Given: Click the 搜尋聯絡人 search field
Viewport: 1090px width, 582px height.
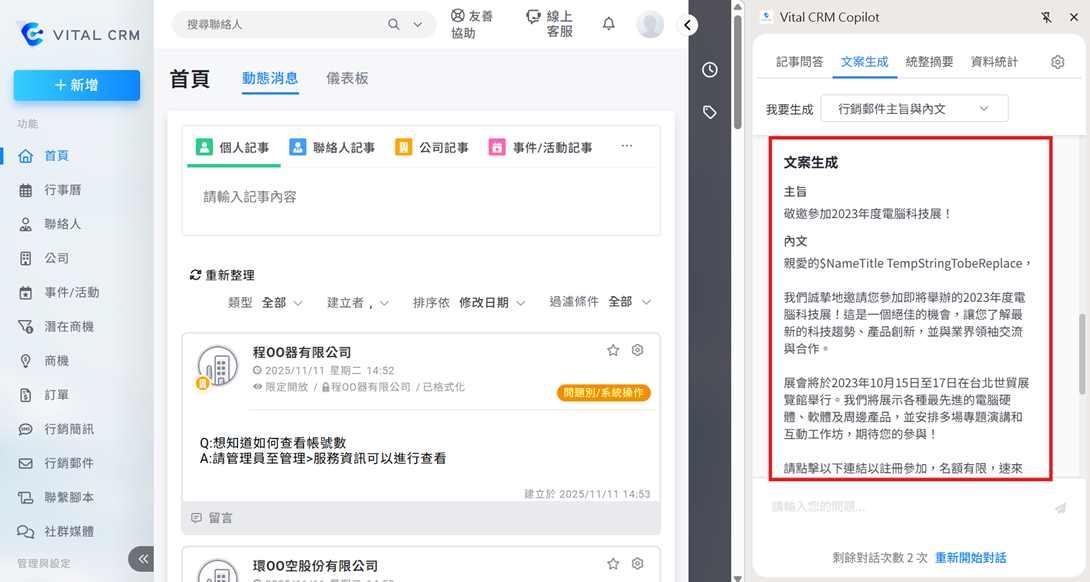Looking at the screenshot, I should coord(283,24).
